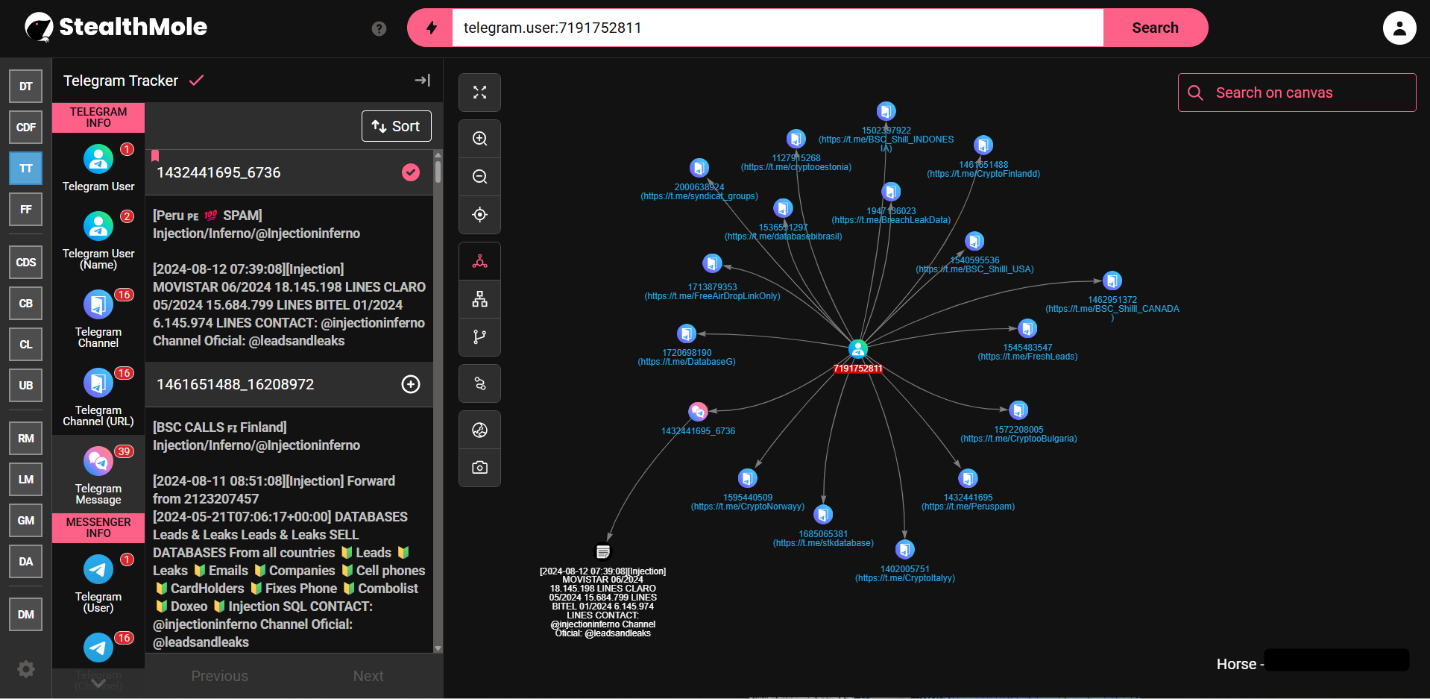Click the FreeAirDropLinkOnly channel node
This screenshot has height=699, width=1430.
pyautogui.click(x=711, y=264)
